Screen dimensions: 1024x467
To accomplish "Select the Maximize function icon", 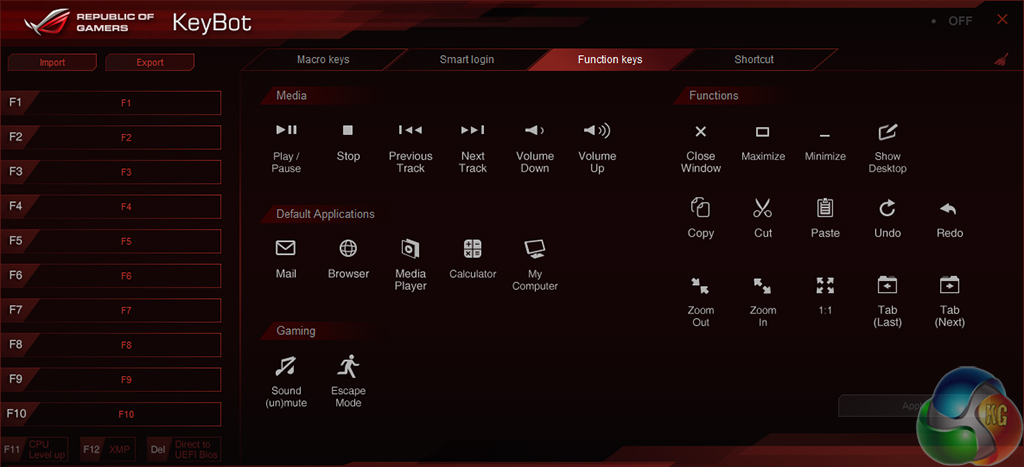I will 763,132.
